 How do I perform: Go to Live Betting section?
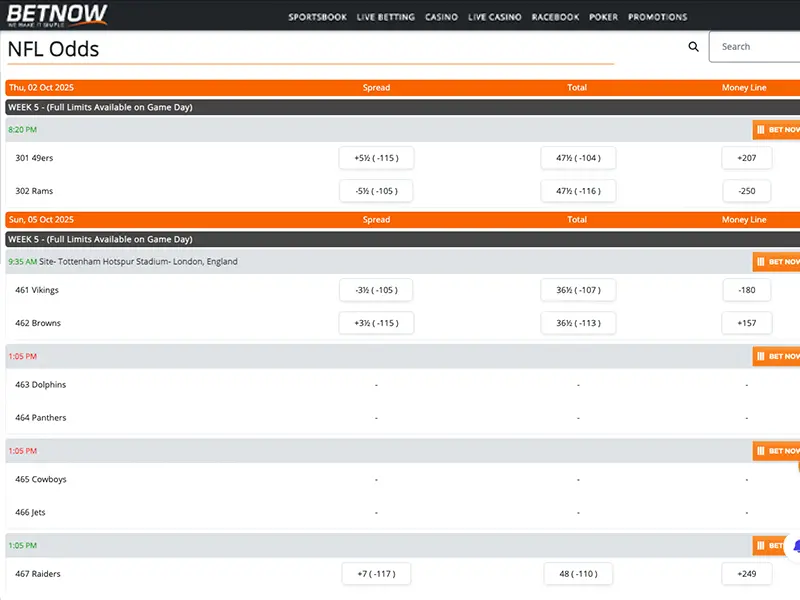coord(386,17)
